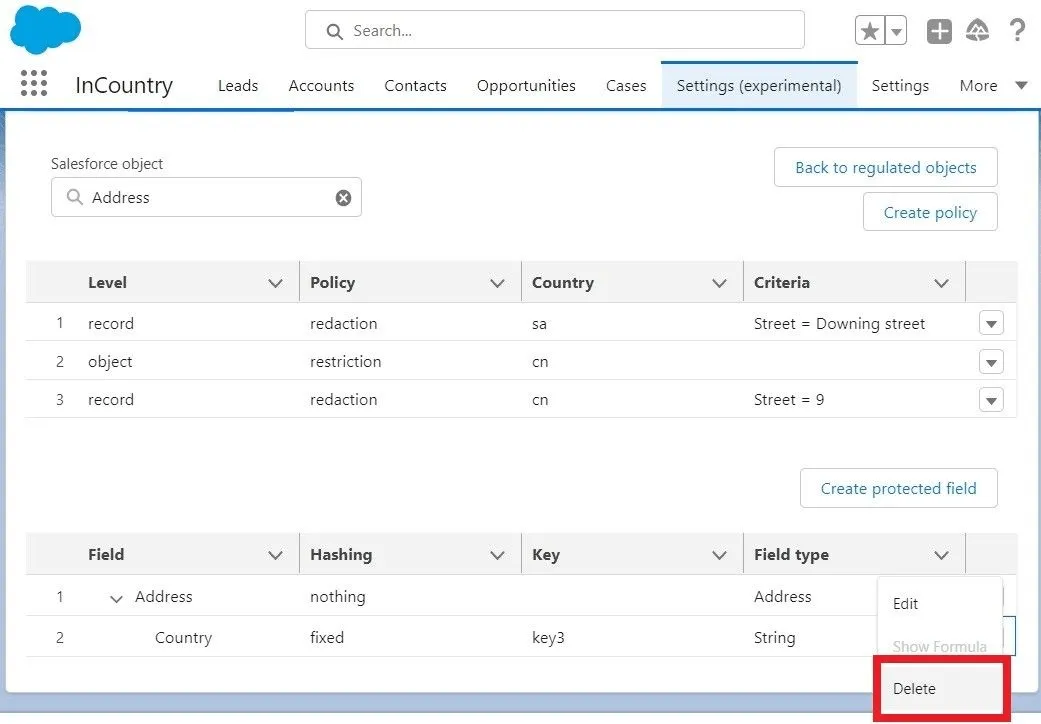This screenshot has height=724, width=1041.
Task: Switch to the Opportunities tab
Action: (526, 86)
